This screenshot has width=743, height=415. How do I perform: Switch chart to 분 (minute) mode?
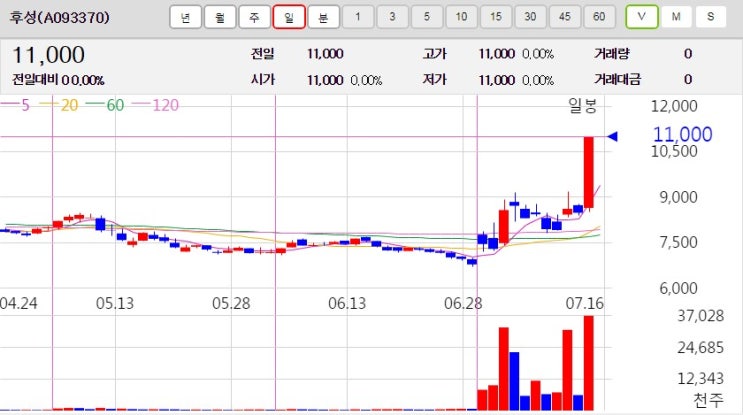pos(324,17)
